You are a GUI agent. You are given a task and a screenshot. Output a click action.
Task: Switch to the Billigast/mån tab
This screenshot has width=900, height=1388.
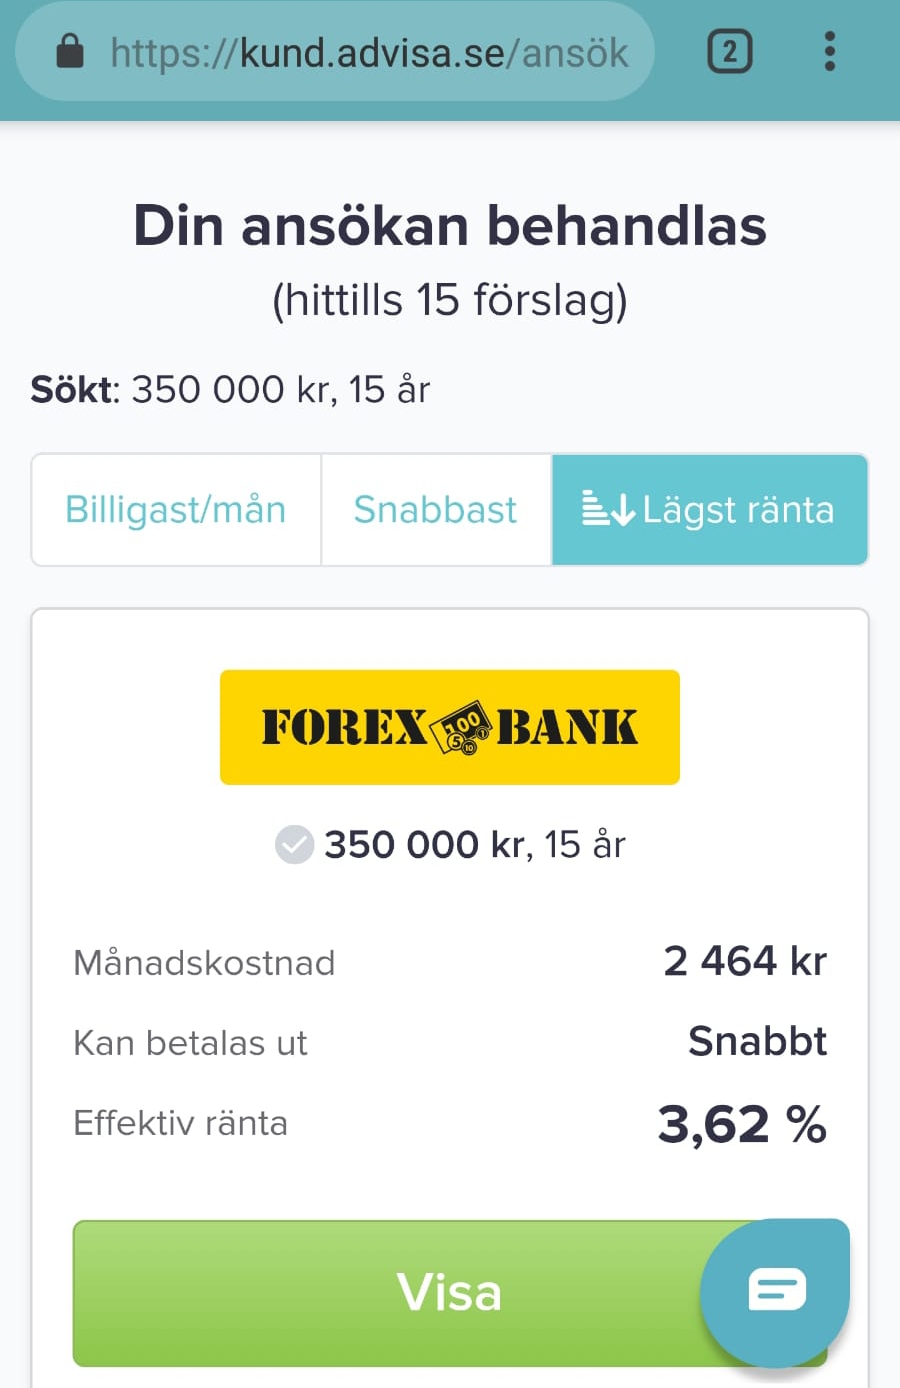pyautogui.click(x=176, y=510)
